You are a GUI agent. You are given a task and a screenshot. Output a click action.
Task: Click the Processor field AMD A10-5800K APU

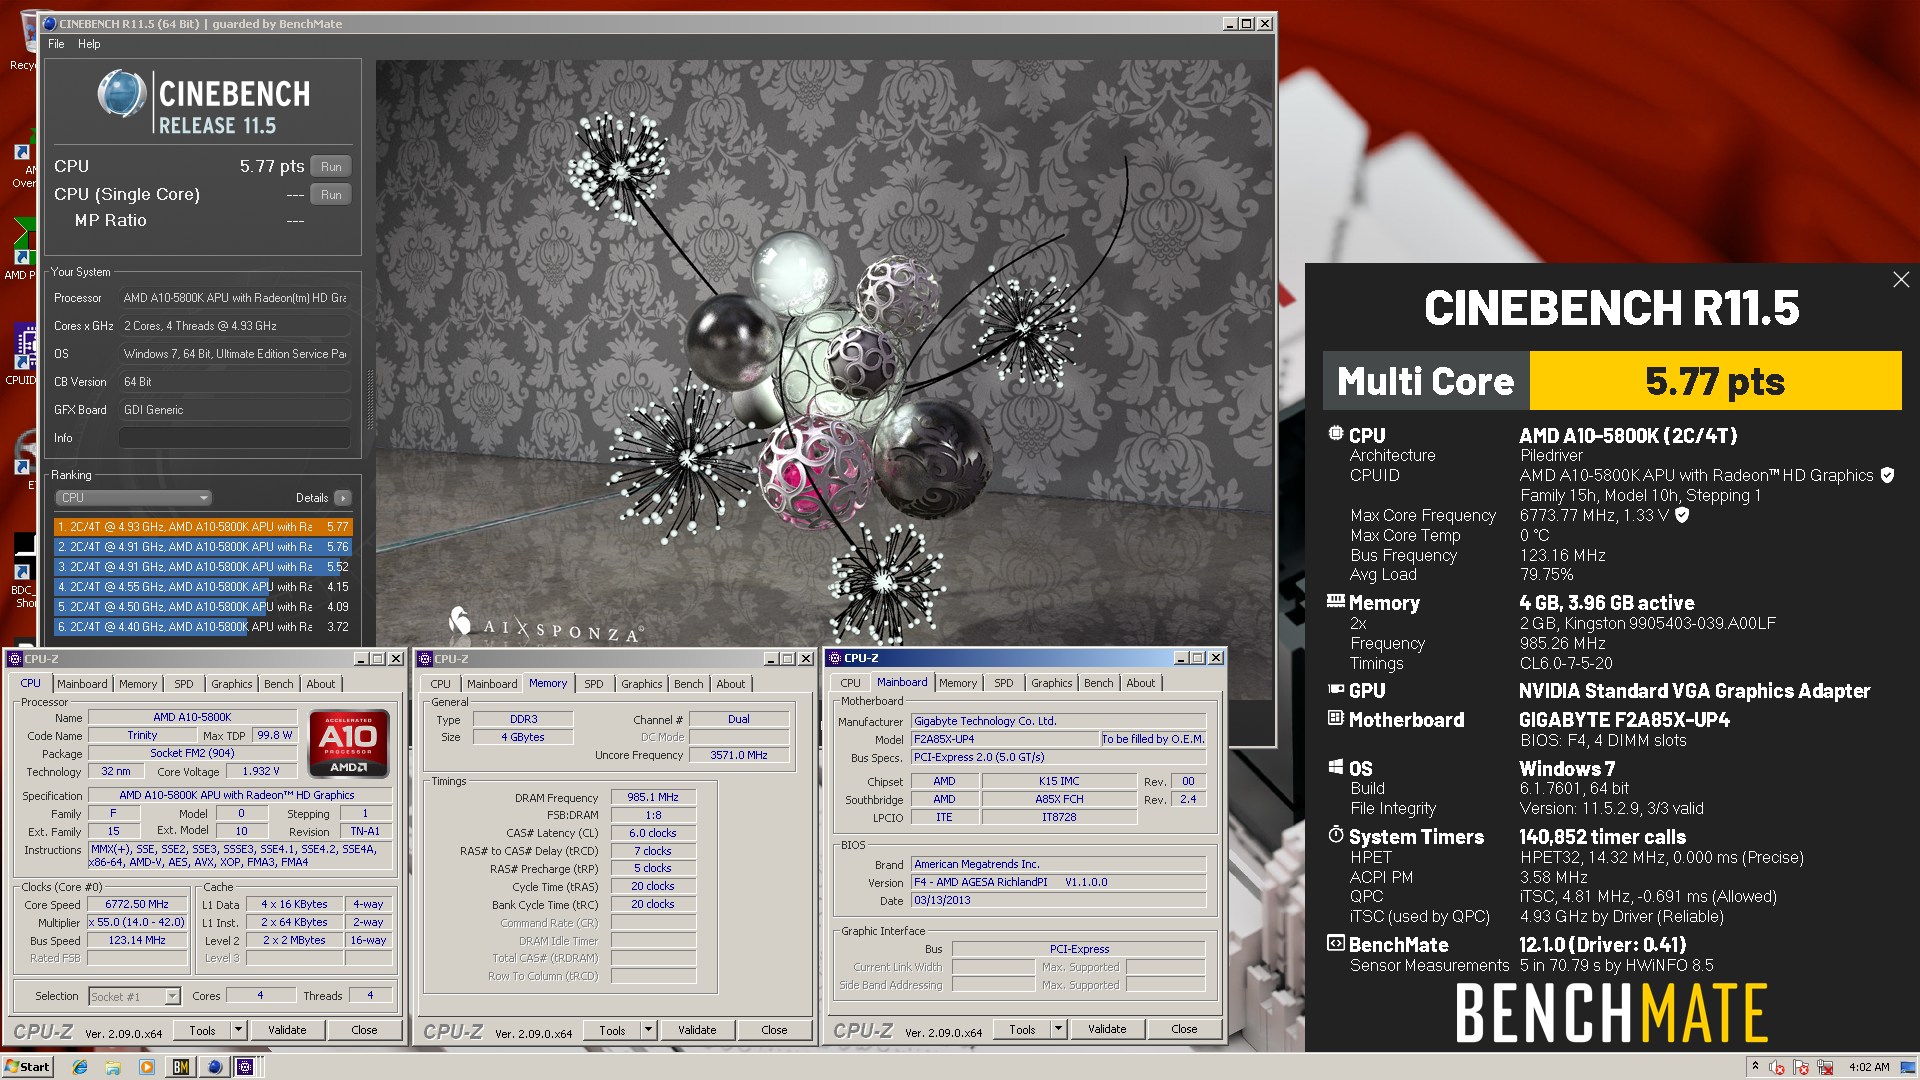coord(234,298)
